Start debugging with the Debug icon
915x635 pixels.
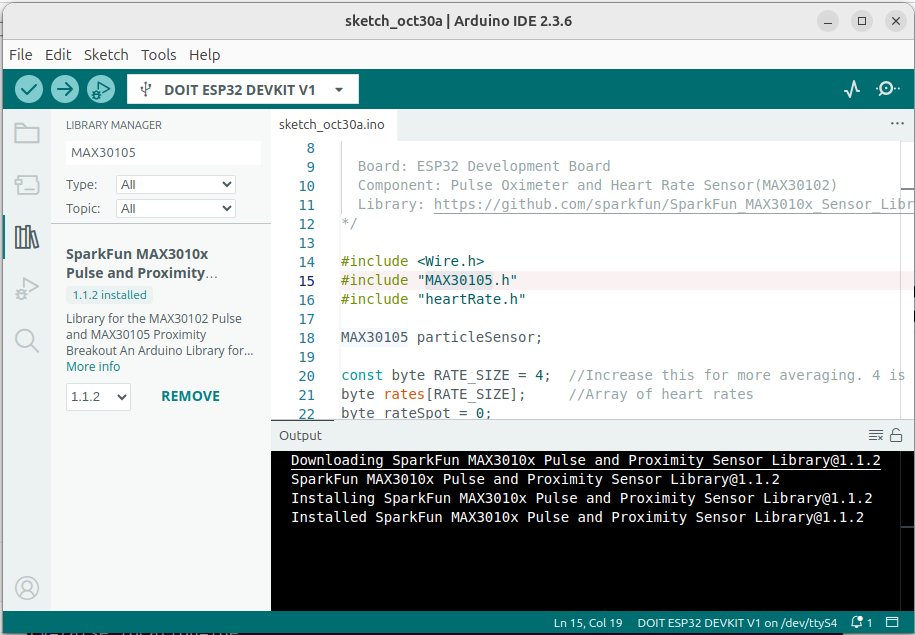[x=100, y=89]
